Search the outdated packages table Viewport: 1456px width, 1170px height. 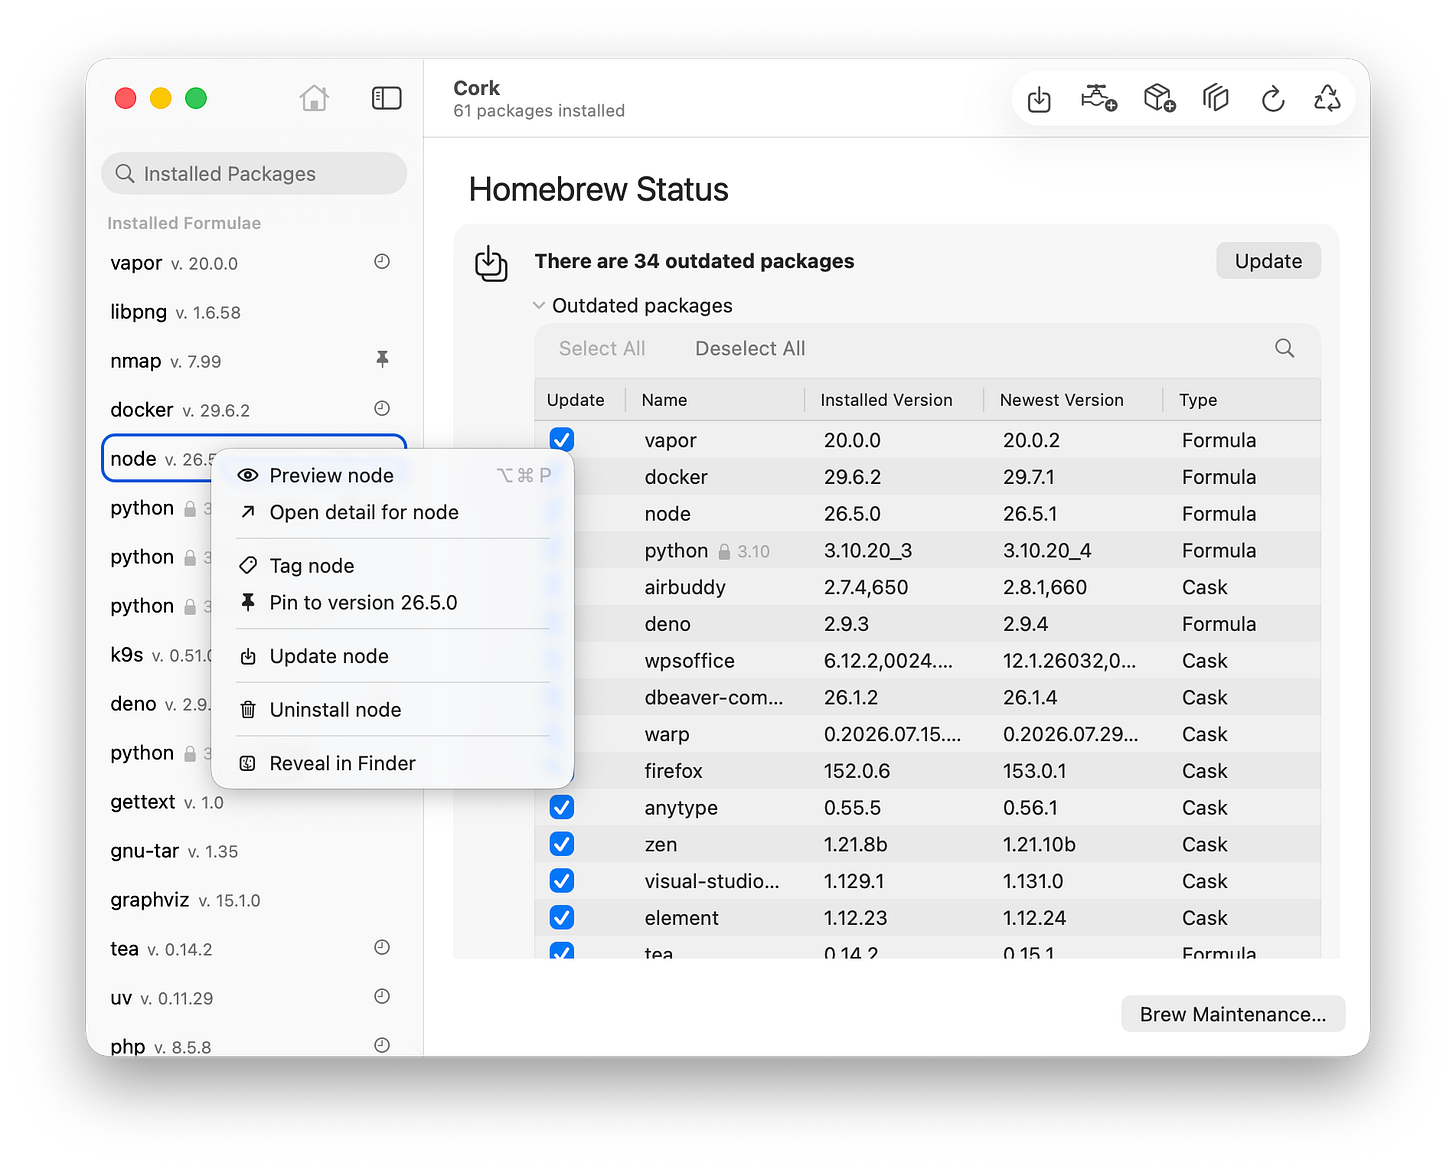1285,348
